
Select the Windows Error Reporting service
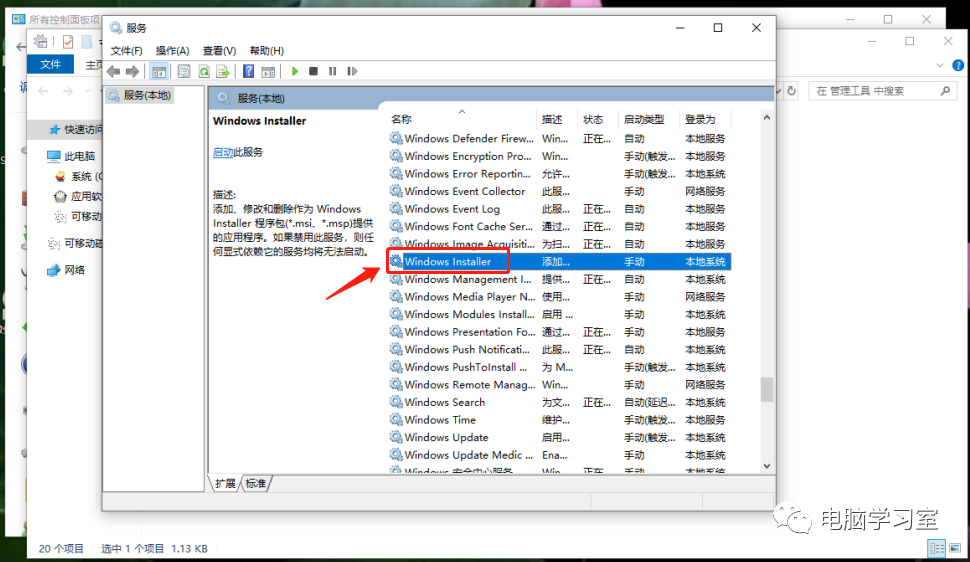[x=559, y=174]
